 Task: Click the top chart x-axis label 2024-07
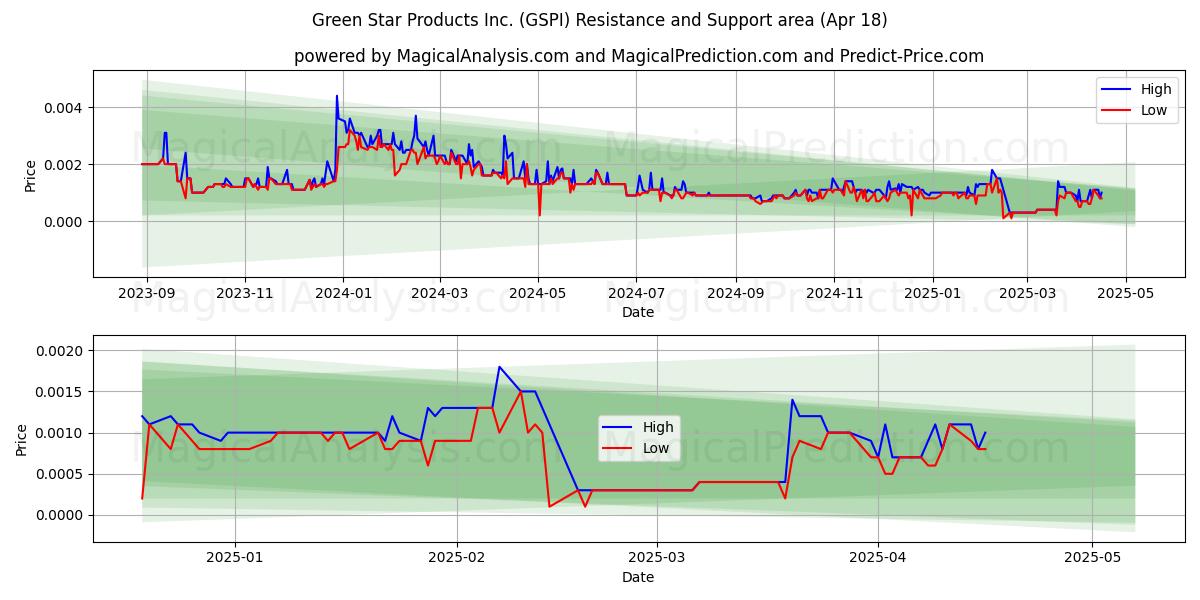point(636,294)
